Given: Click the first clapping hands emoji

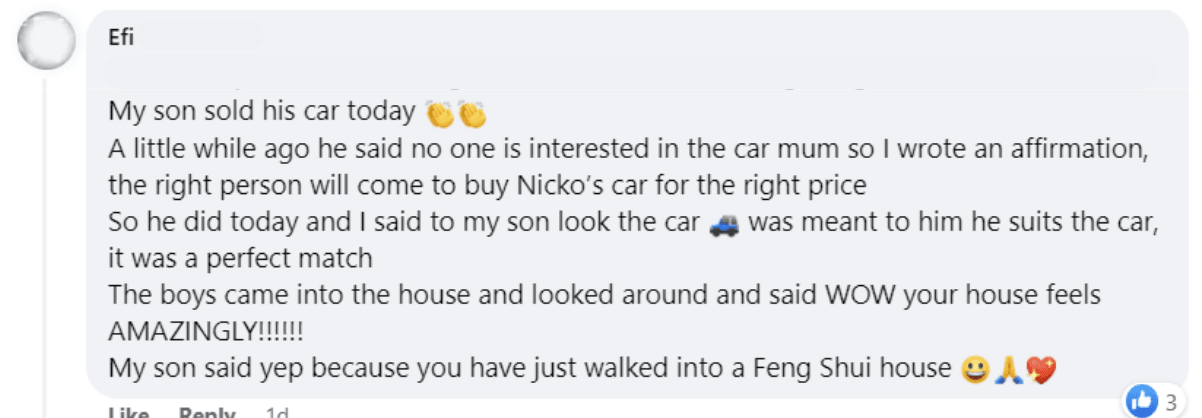Looking at the screenshot, I should click(440, 115).
